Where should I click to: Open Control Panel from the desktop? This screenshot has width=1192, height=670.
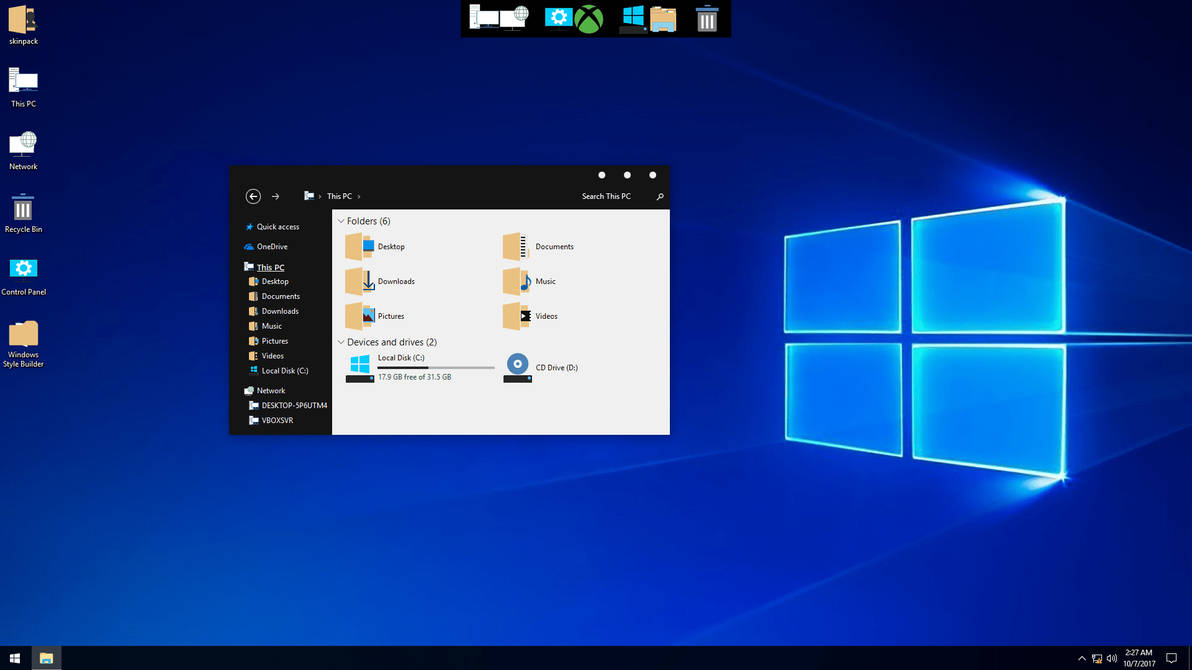pos(23,268)
